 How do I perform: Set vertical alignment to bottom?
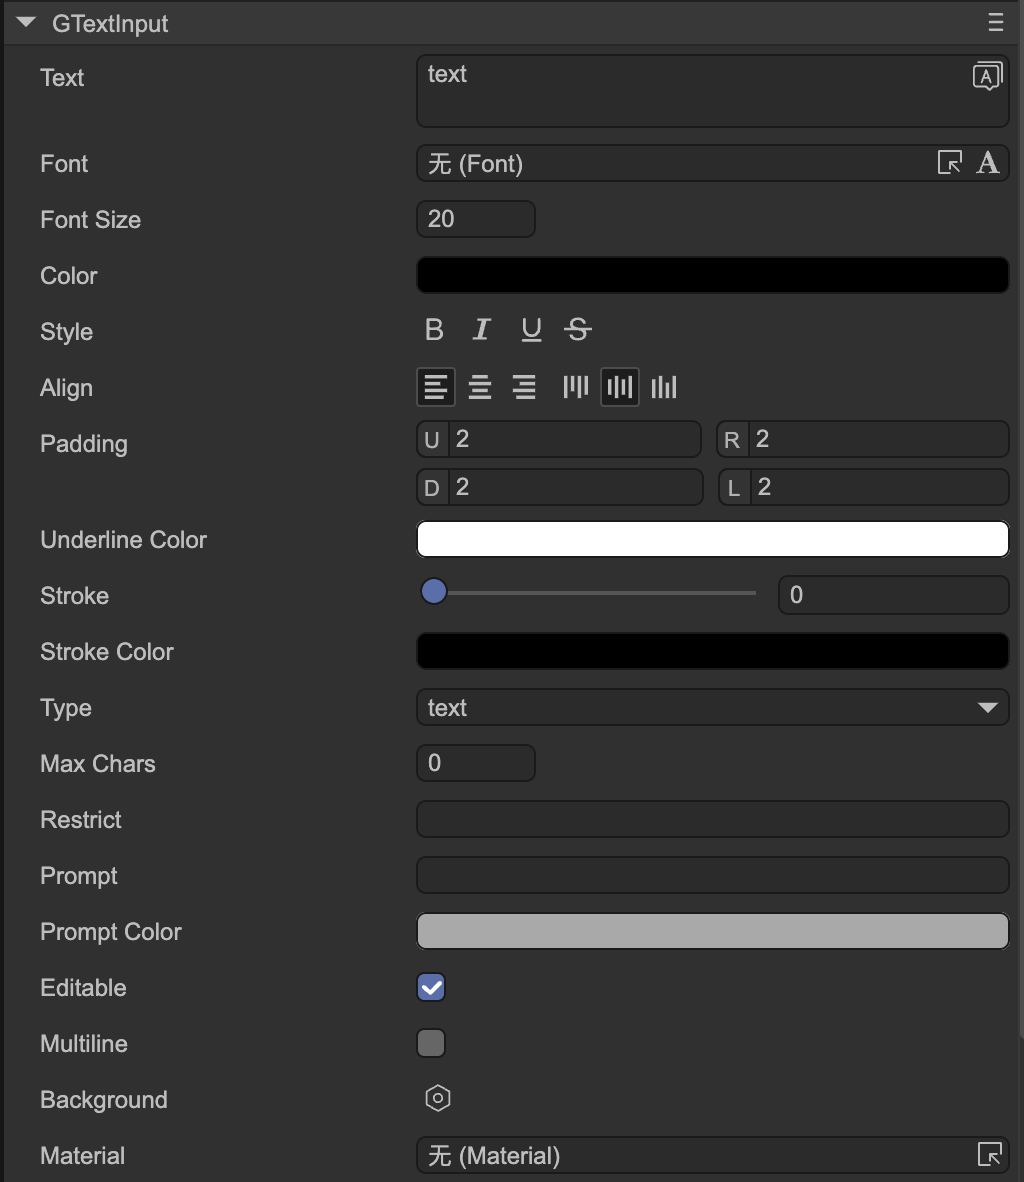tap(664, 387)
